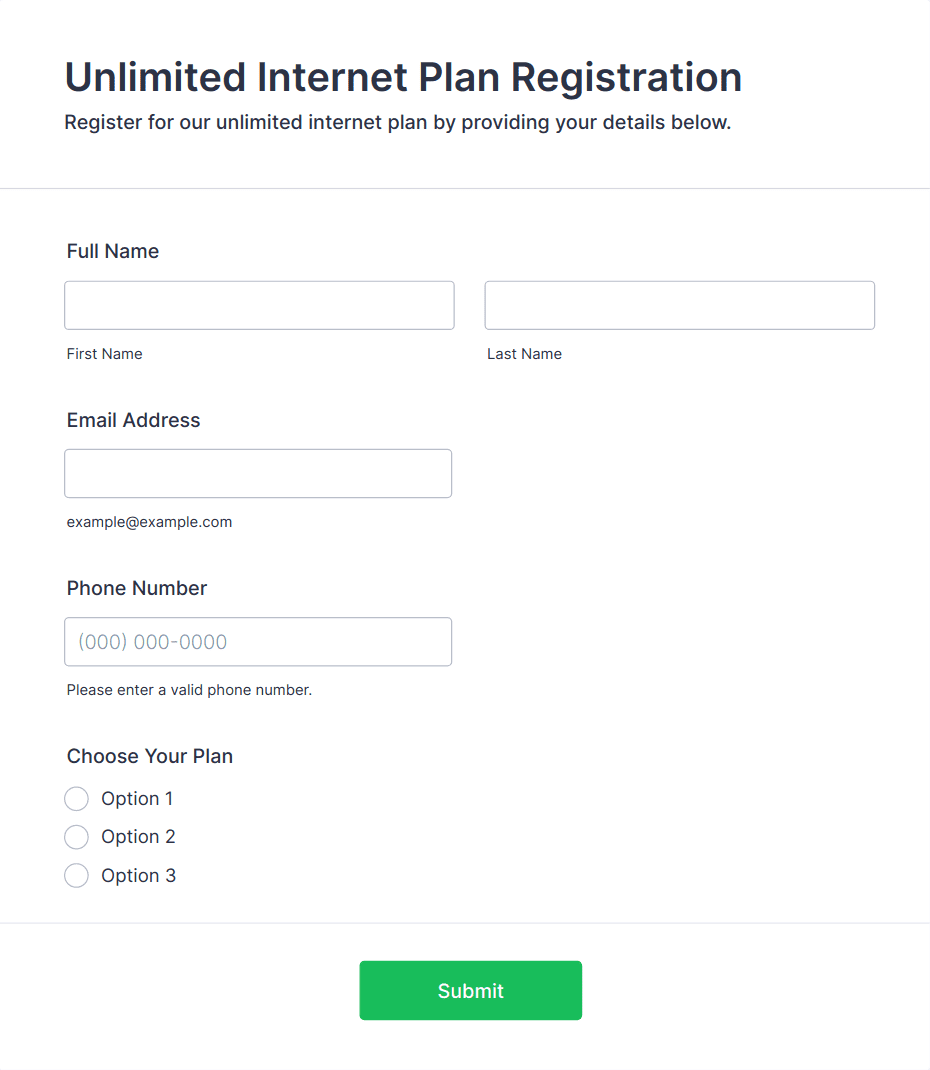
Task: Click the "Phone Number" label
Action: 137,588
